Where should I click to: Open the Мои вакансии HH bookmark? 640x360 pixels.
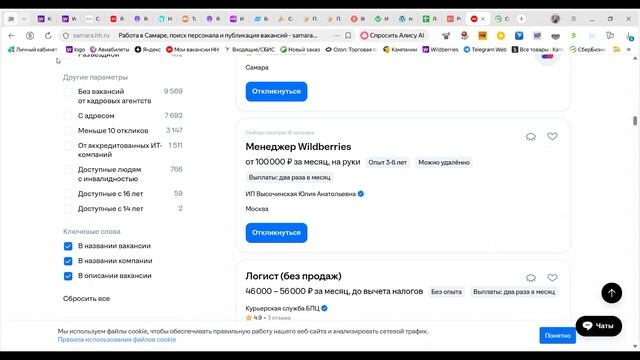click(193, 49)
